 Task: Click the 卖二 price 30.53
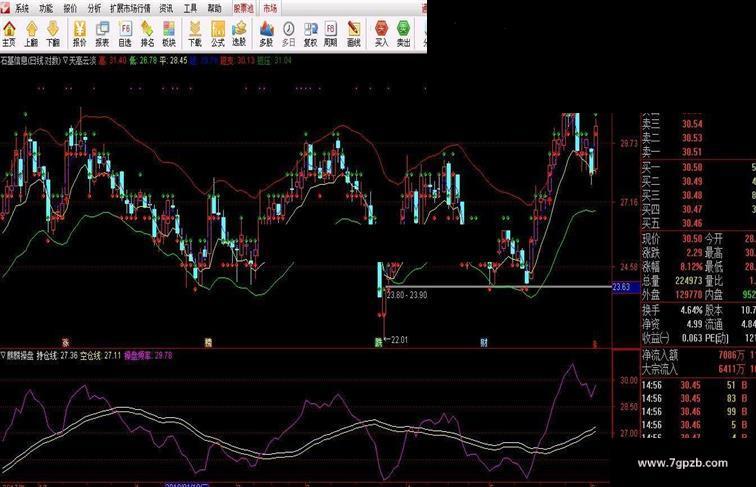[x=692, y=138]
